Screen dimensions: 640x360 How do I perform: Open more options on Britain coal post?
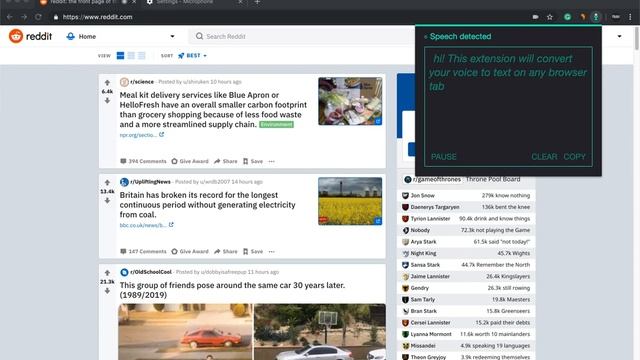[x=272, y=251]
